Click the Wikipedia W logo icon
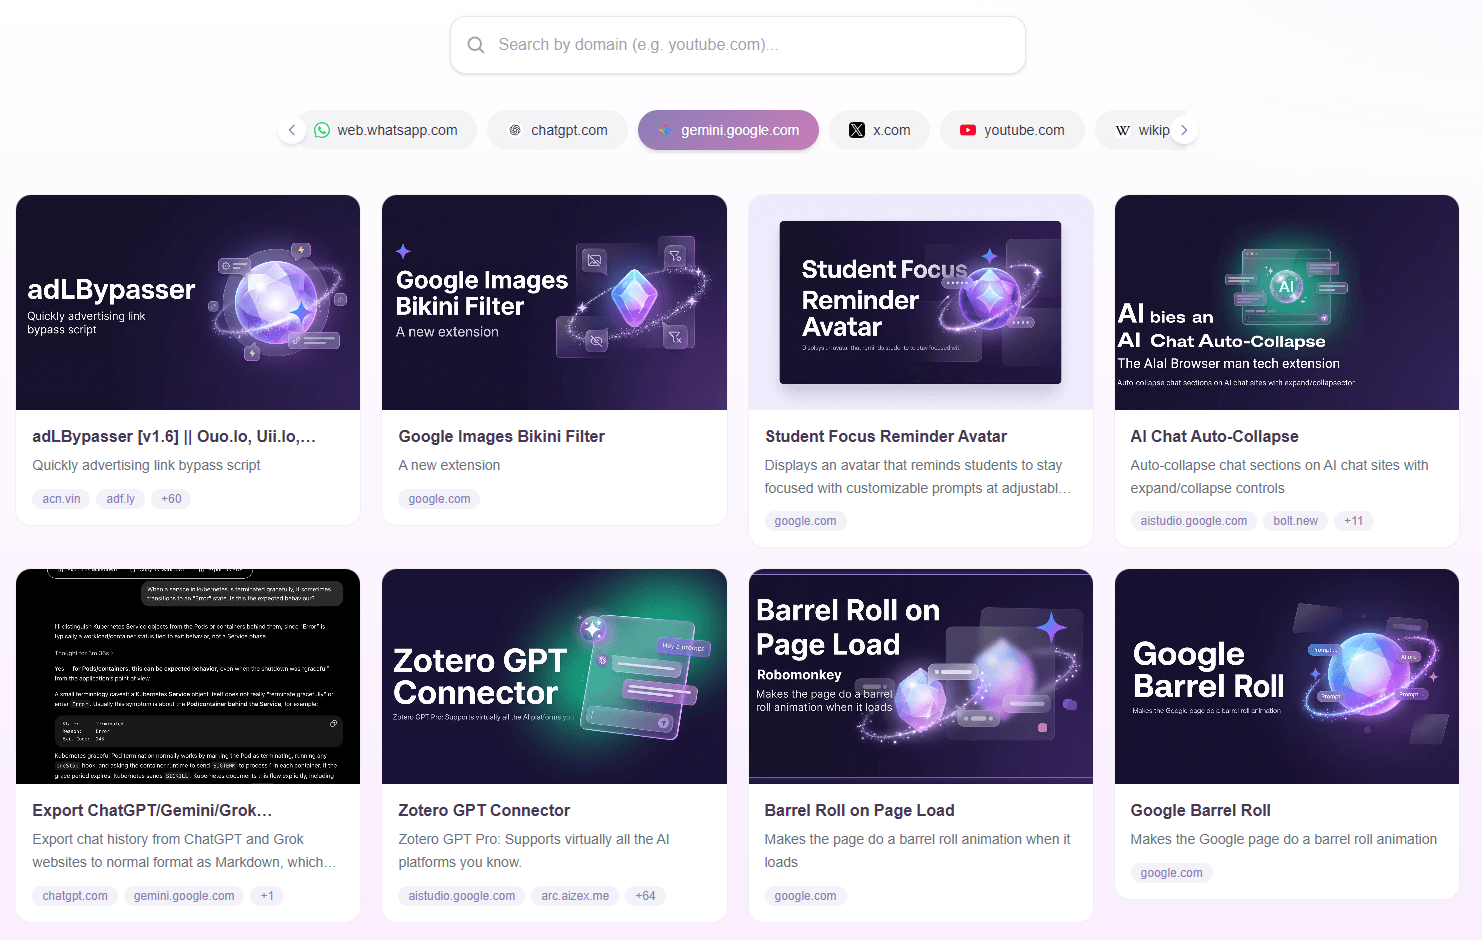Screen dimensions: 1482x940 (x=1123, y=130)
